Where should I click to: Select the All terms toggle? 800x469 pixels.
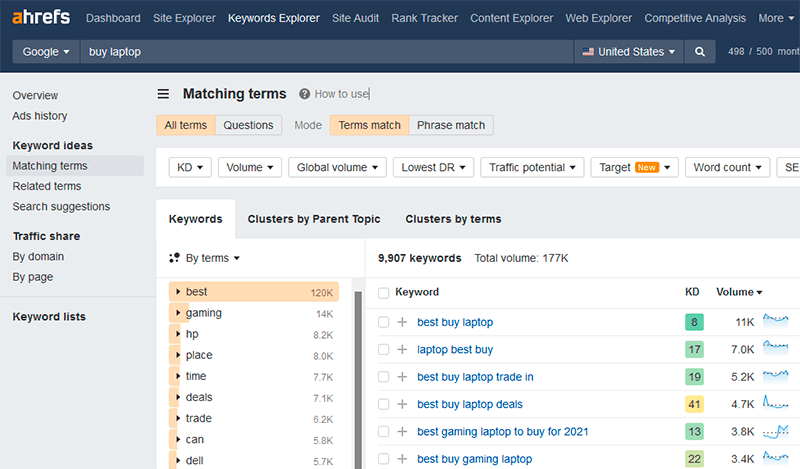(186, 125)
